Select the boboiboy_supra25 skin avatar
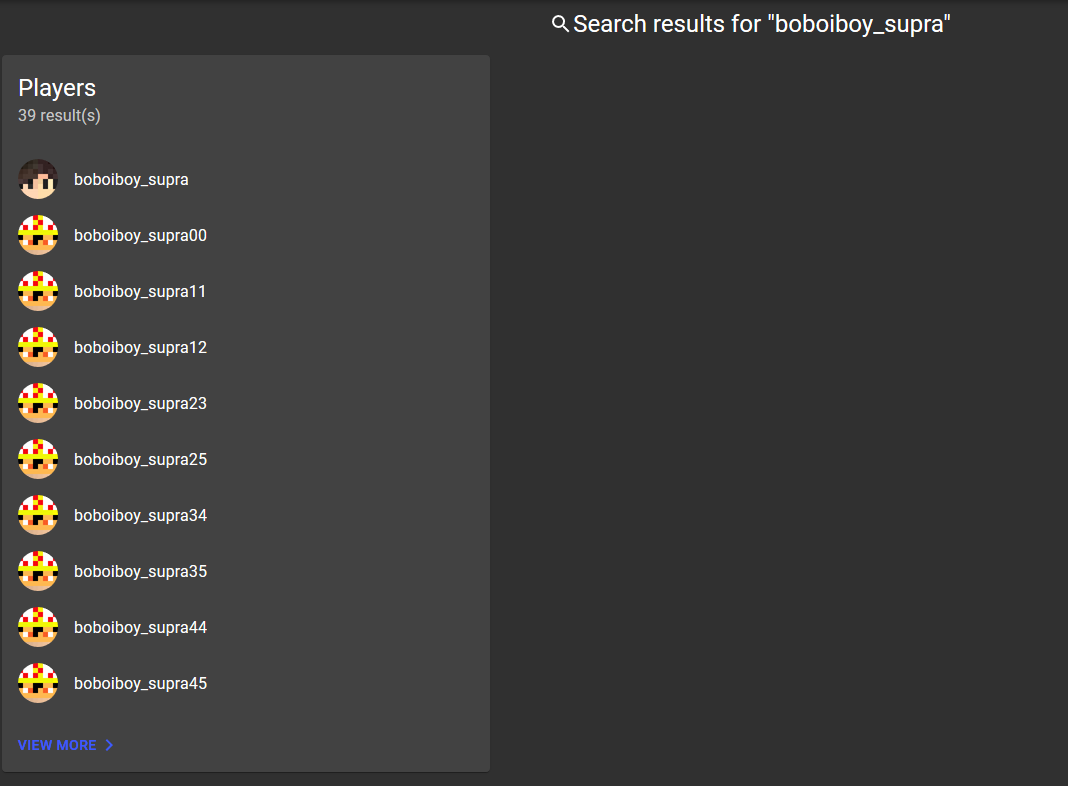The width and height of the screenshot is (1068, 786). pyautogui.click(x=38, y=459)
